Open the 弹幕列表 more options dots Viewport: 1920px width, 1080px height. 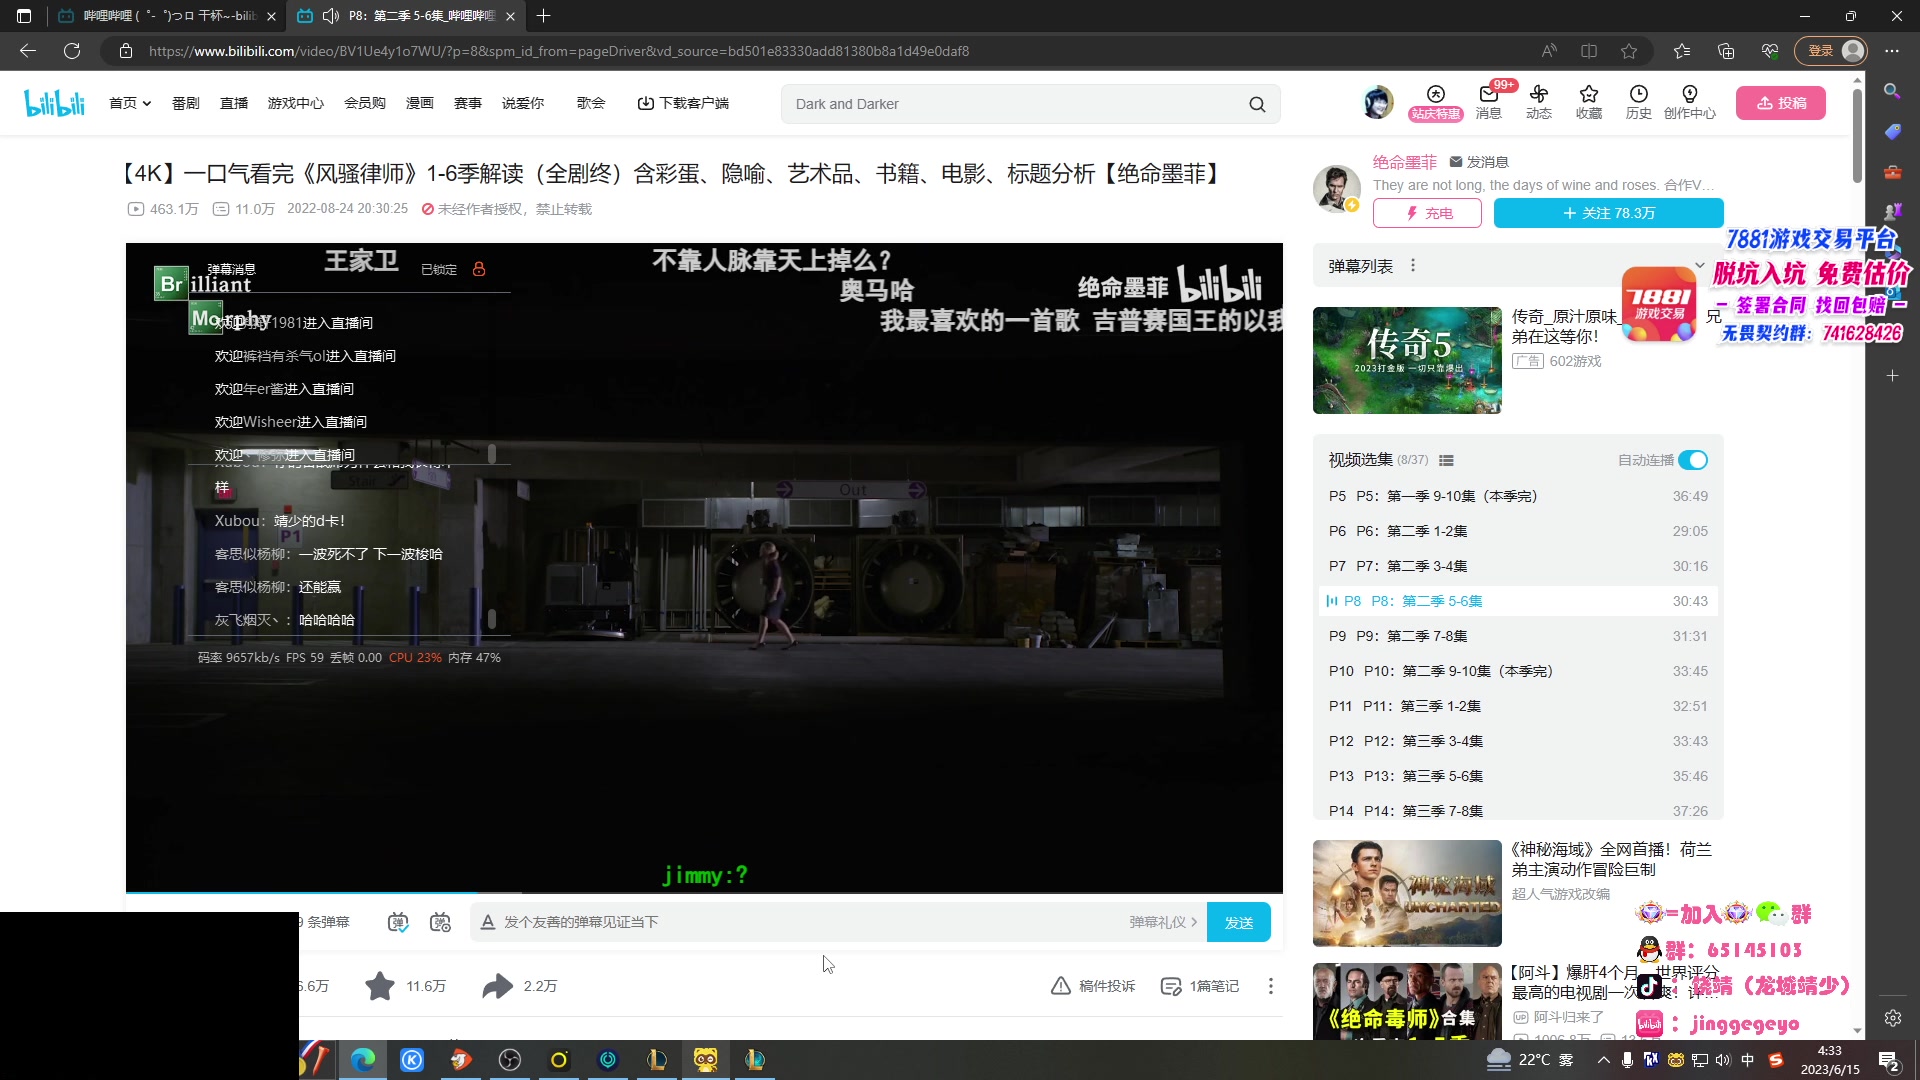(x=1413, y=266)
